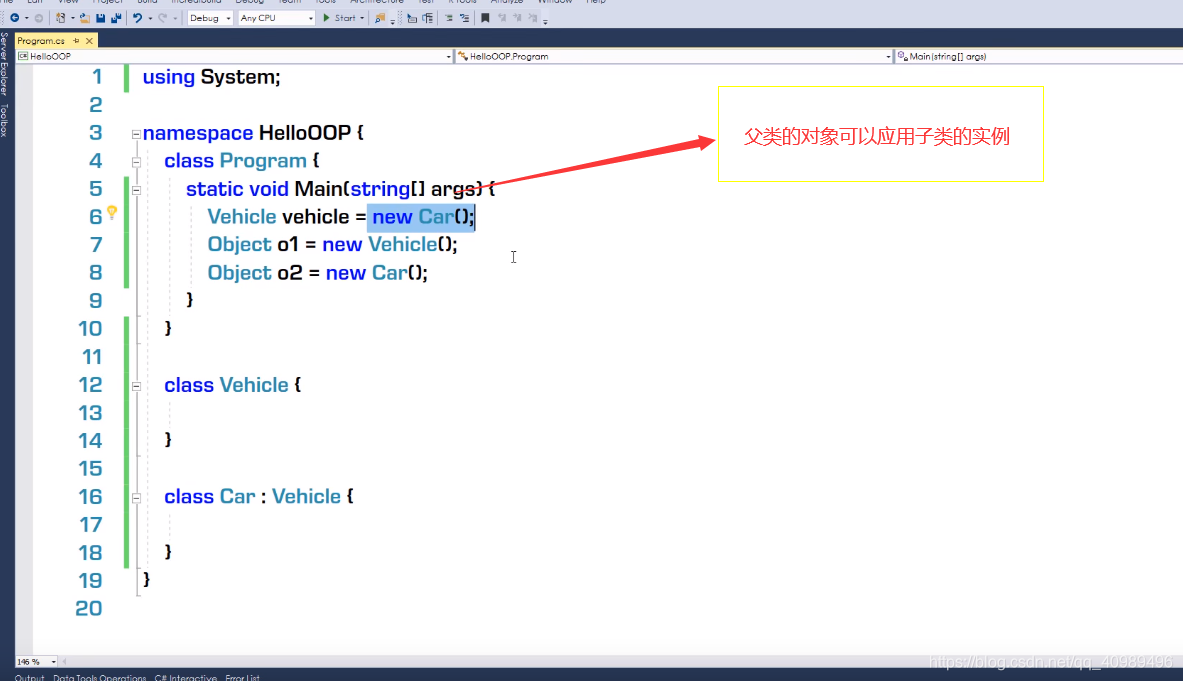Open Find in Files from toolbar
Image resolution: width=1183 pixels, height=681 pixels.
[380, 18]
